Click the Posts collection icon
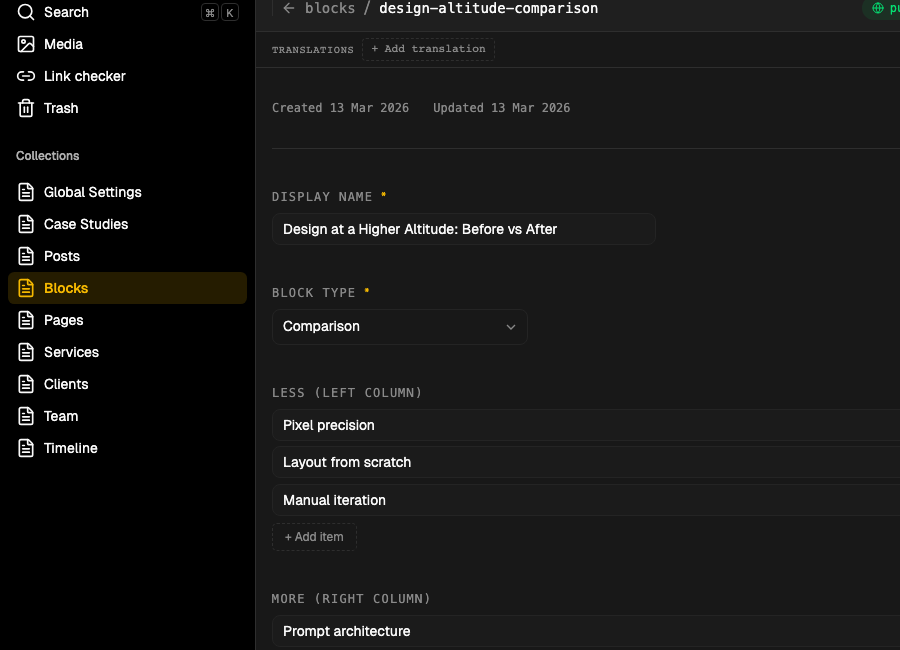The image size is (900, 650). 24,256
